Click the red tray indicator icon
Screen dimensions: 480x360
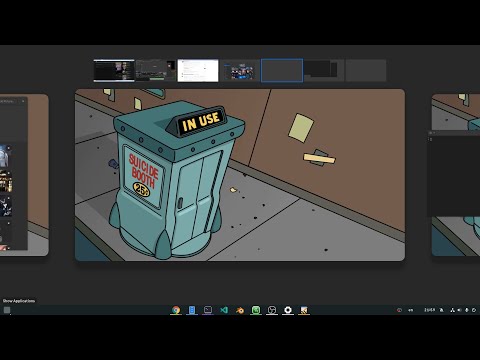399,310
